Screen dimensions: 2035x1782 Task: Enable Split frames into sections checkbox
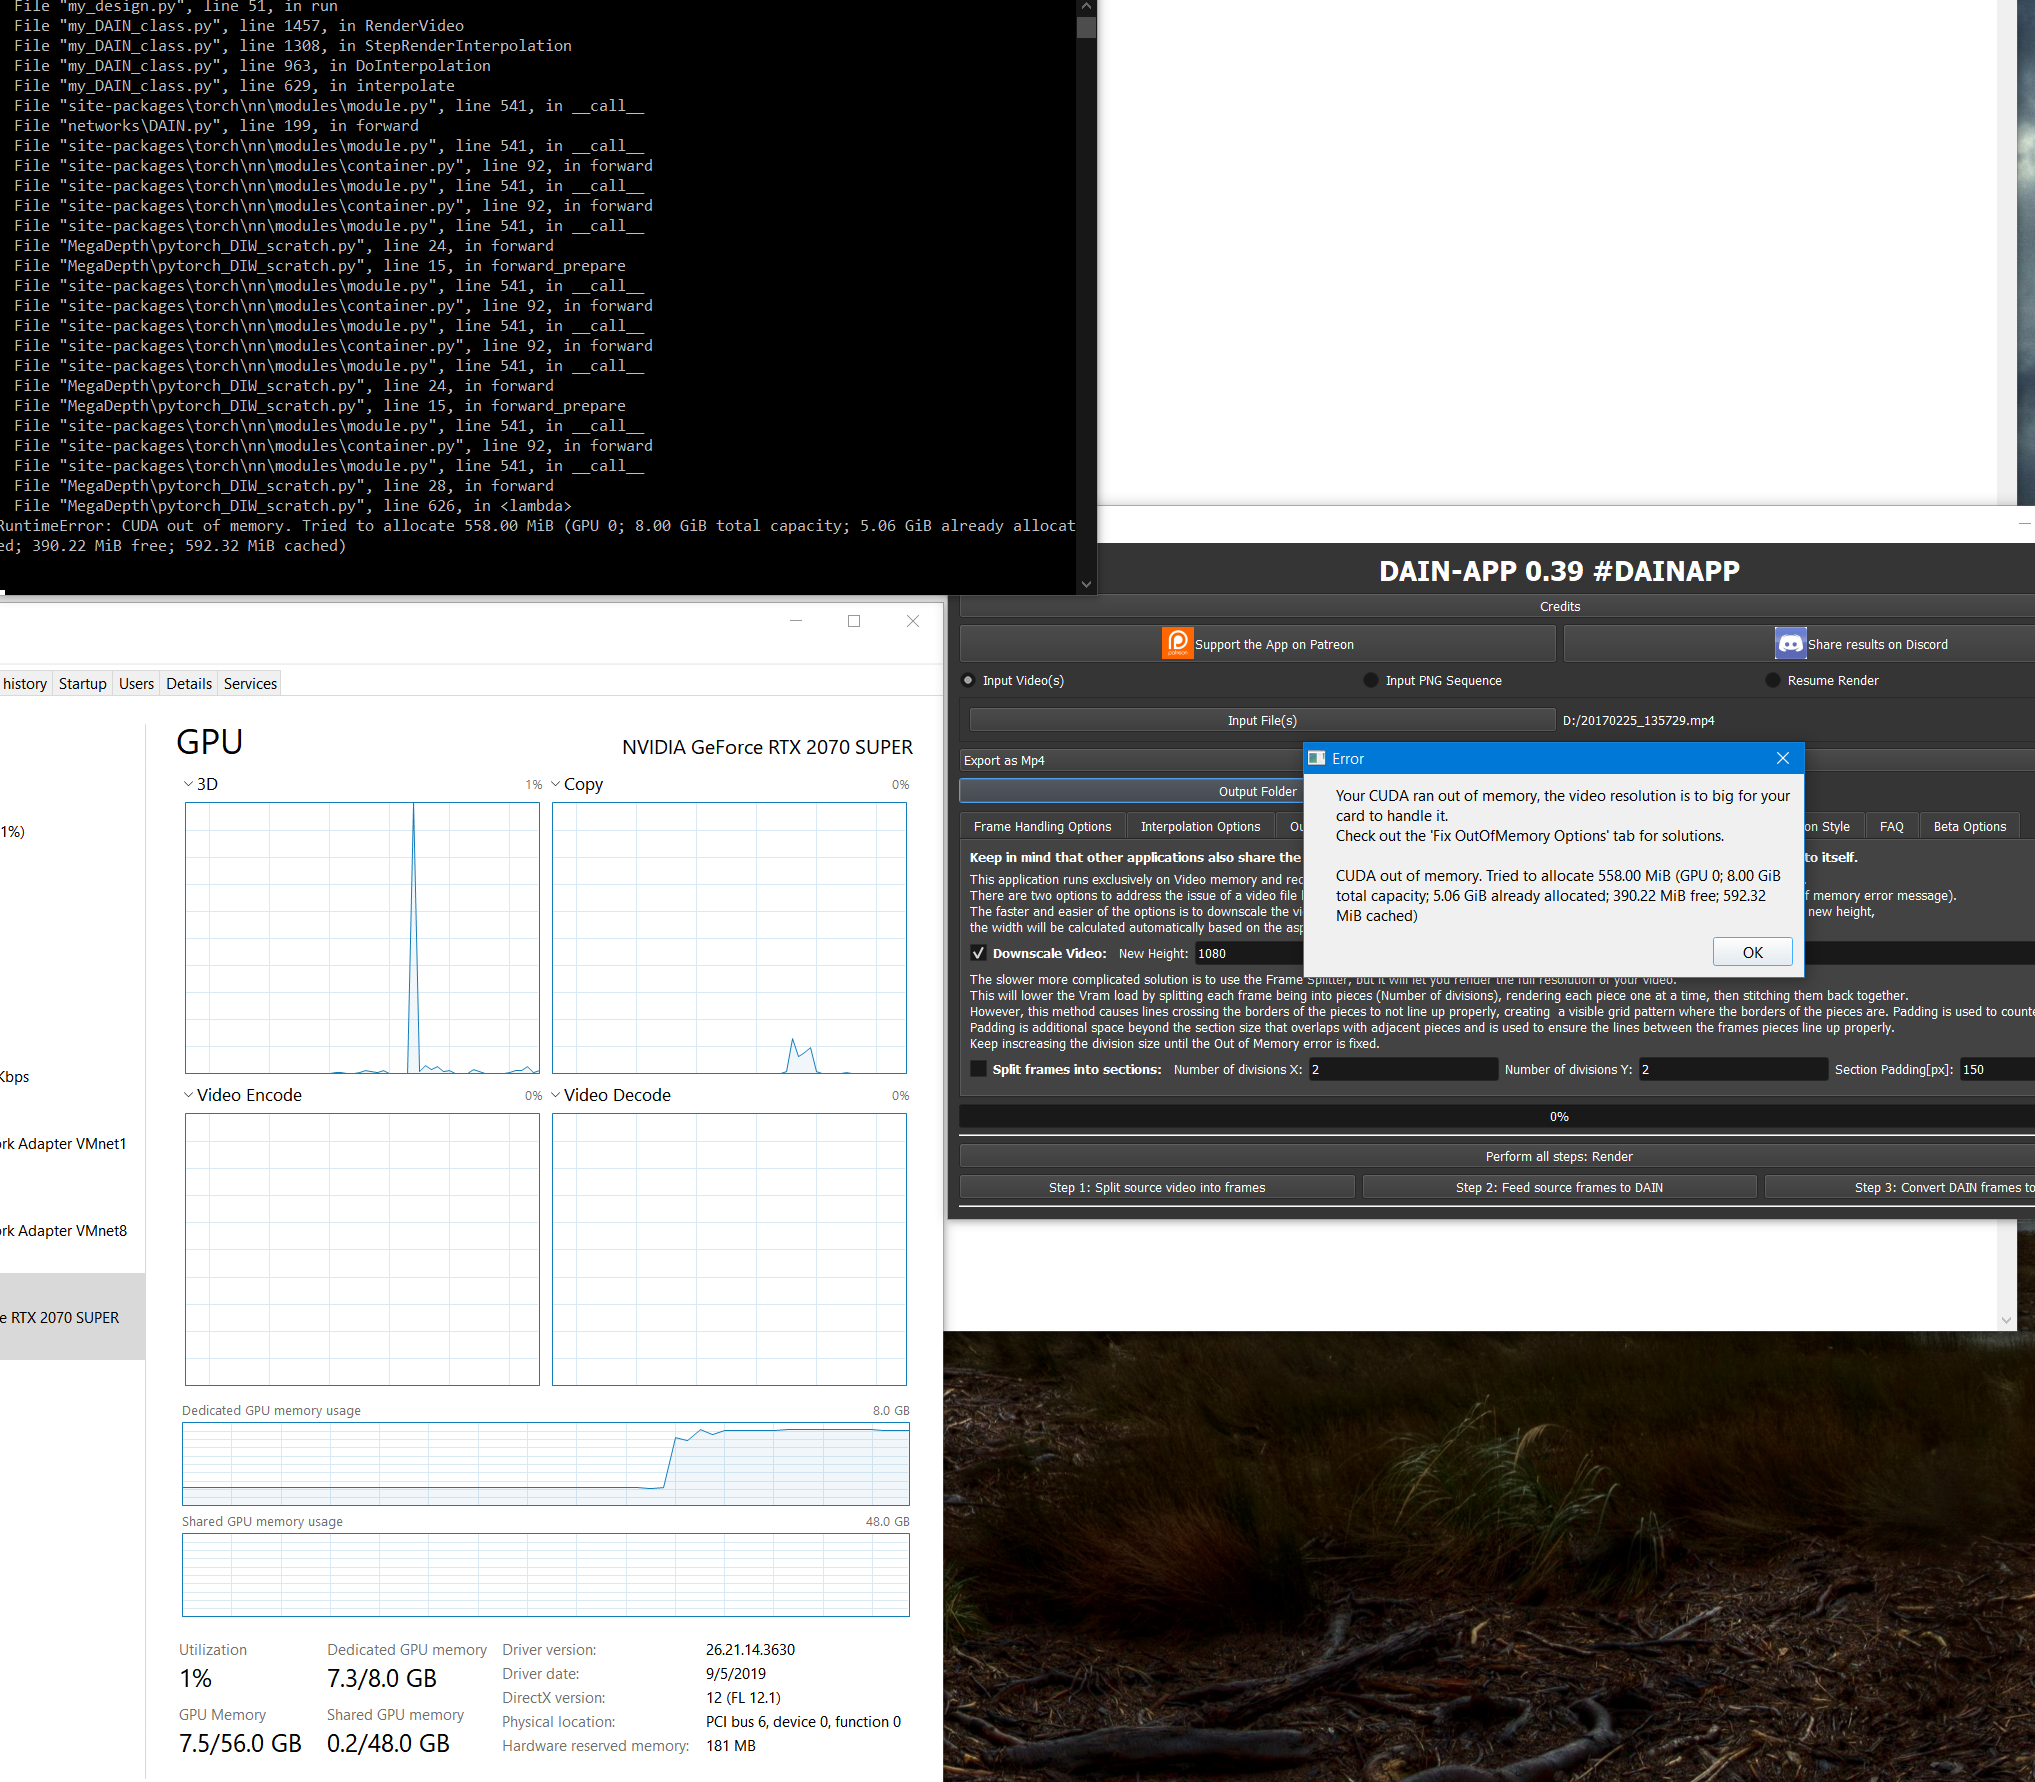click(978, 1069)
